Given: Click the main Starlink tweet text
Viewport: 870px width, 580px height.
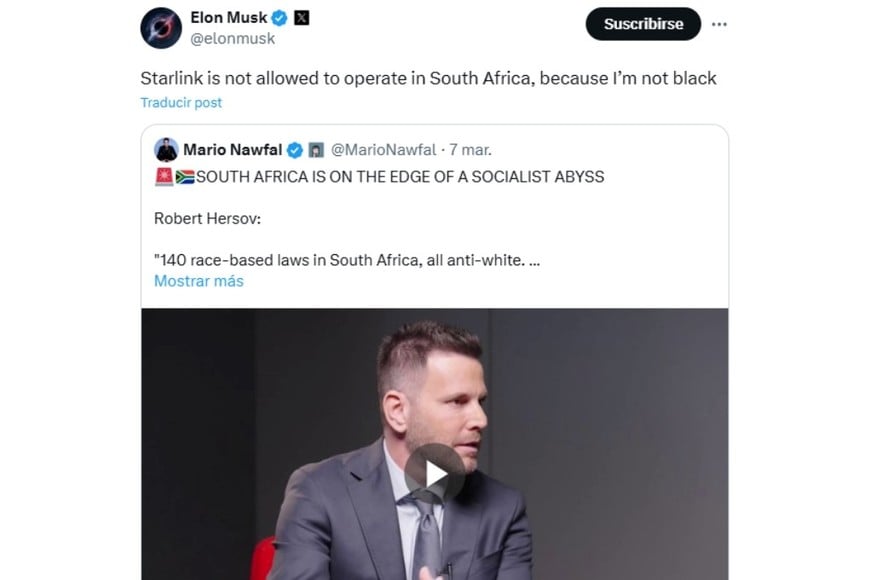Looking at the screenshot, I should pyautogui.click(x=428, y=77).
